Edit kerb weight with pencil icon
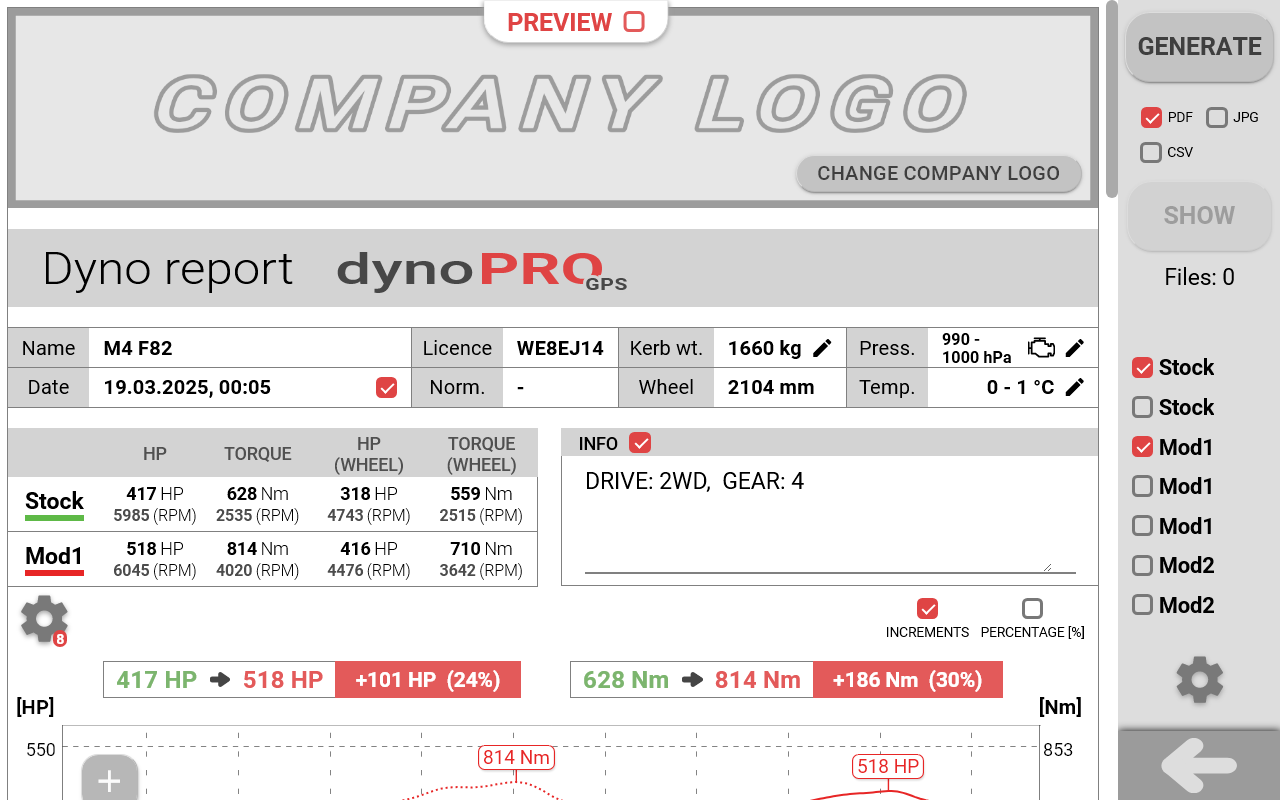 [x=822, y=348]
